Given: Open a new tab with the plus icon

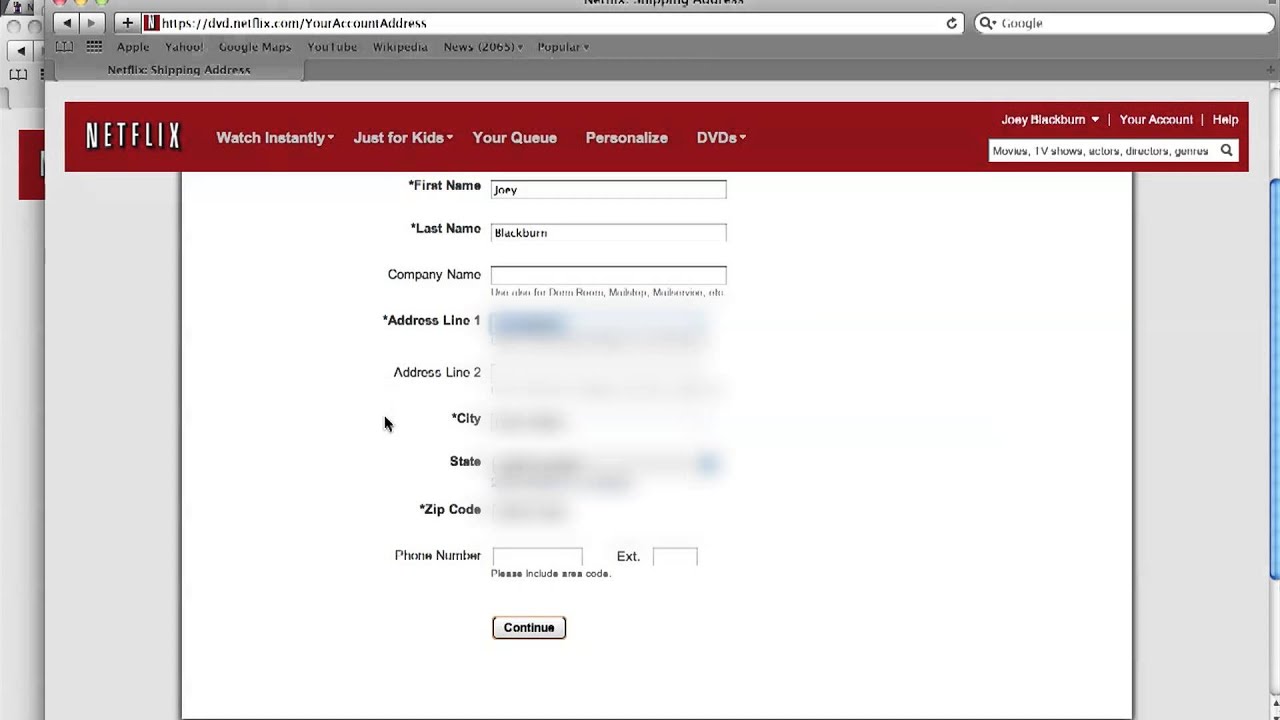Looking at the screenshot, I should (x=126, y=22).
